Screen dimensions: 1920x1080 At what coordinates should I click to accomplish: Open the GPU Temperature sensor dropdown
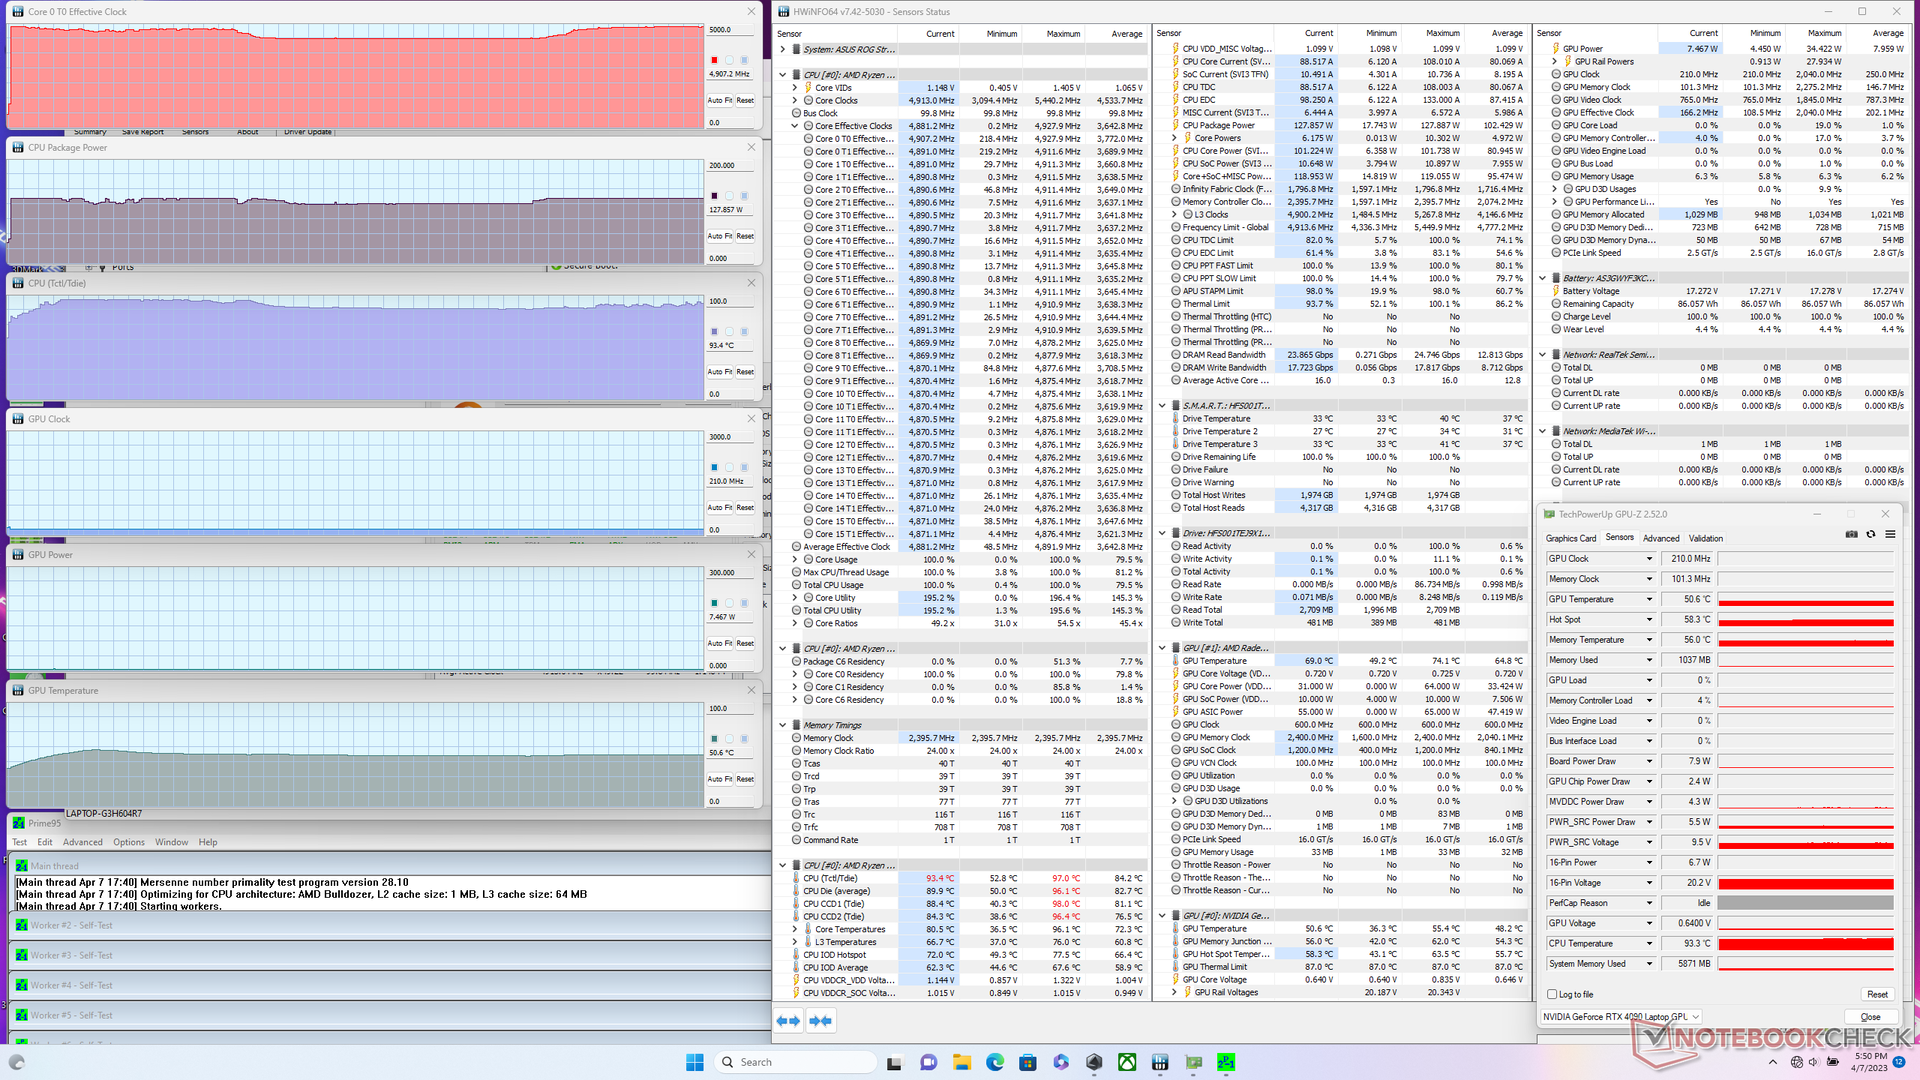click(1649, 599)
